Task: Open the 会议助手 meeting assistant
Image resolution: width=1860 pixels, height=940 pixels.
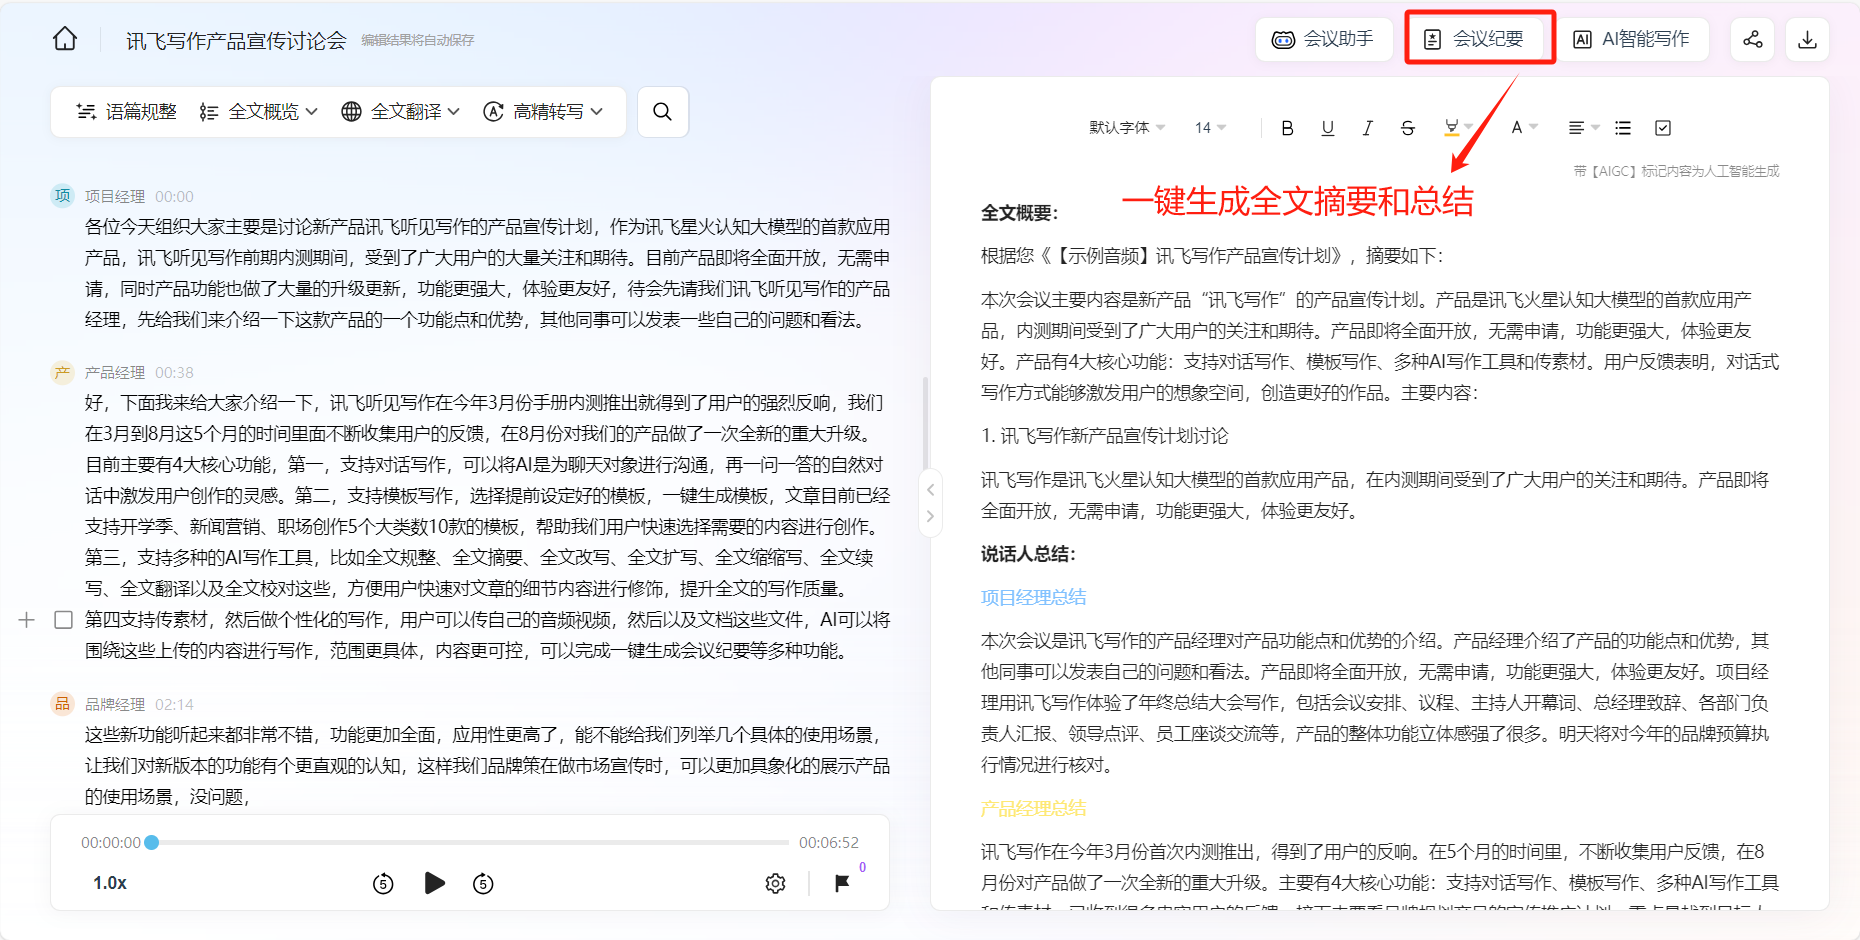Action: click(x=1324, y=39)
